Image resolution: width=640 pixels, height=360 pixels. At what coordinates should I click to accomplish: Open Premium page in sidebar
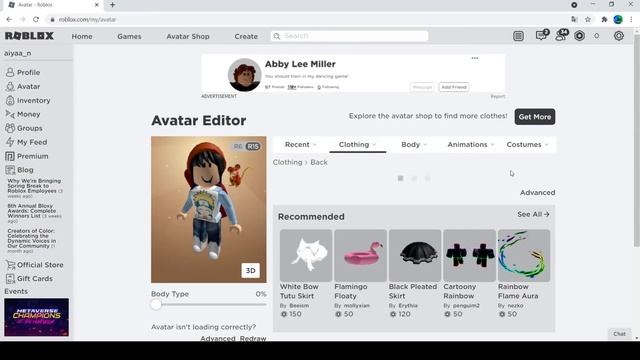pos(27,156)
